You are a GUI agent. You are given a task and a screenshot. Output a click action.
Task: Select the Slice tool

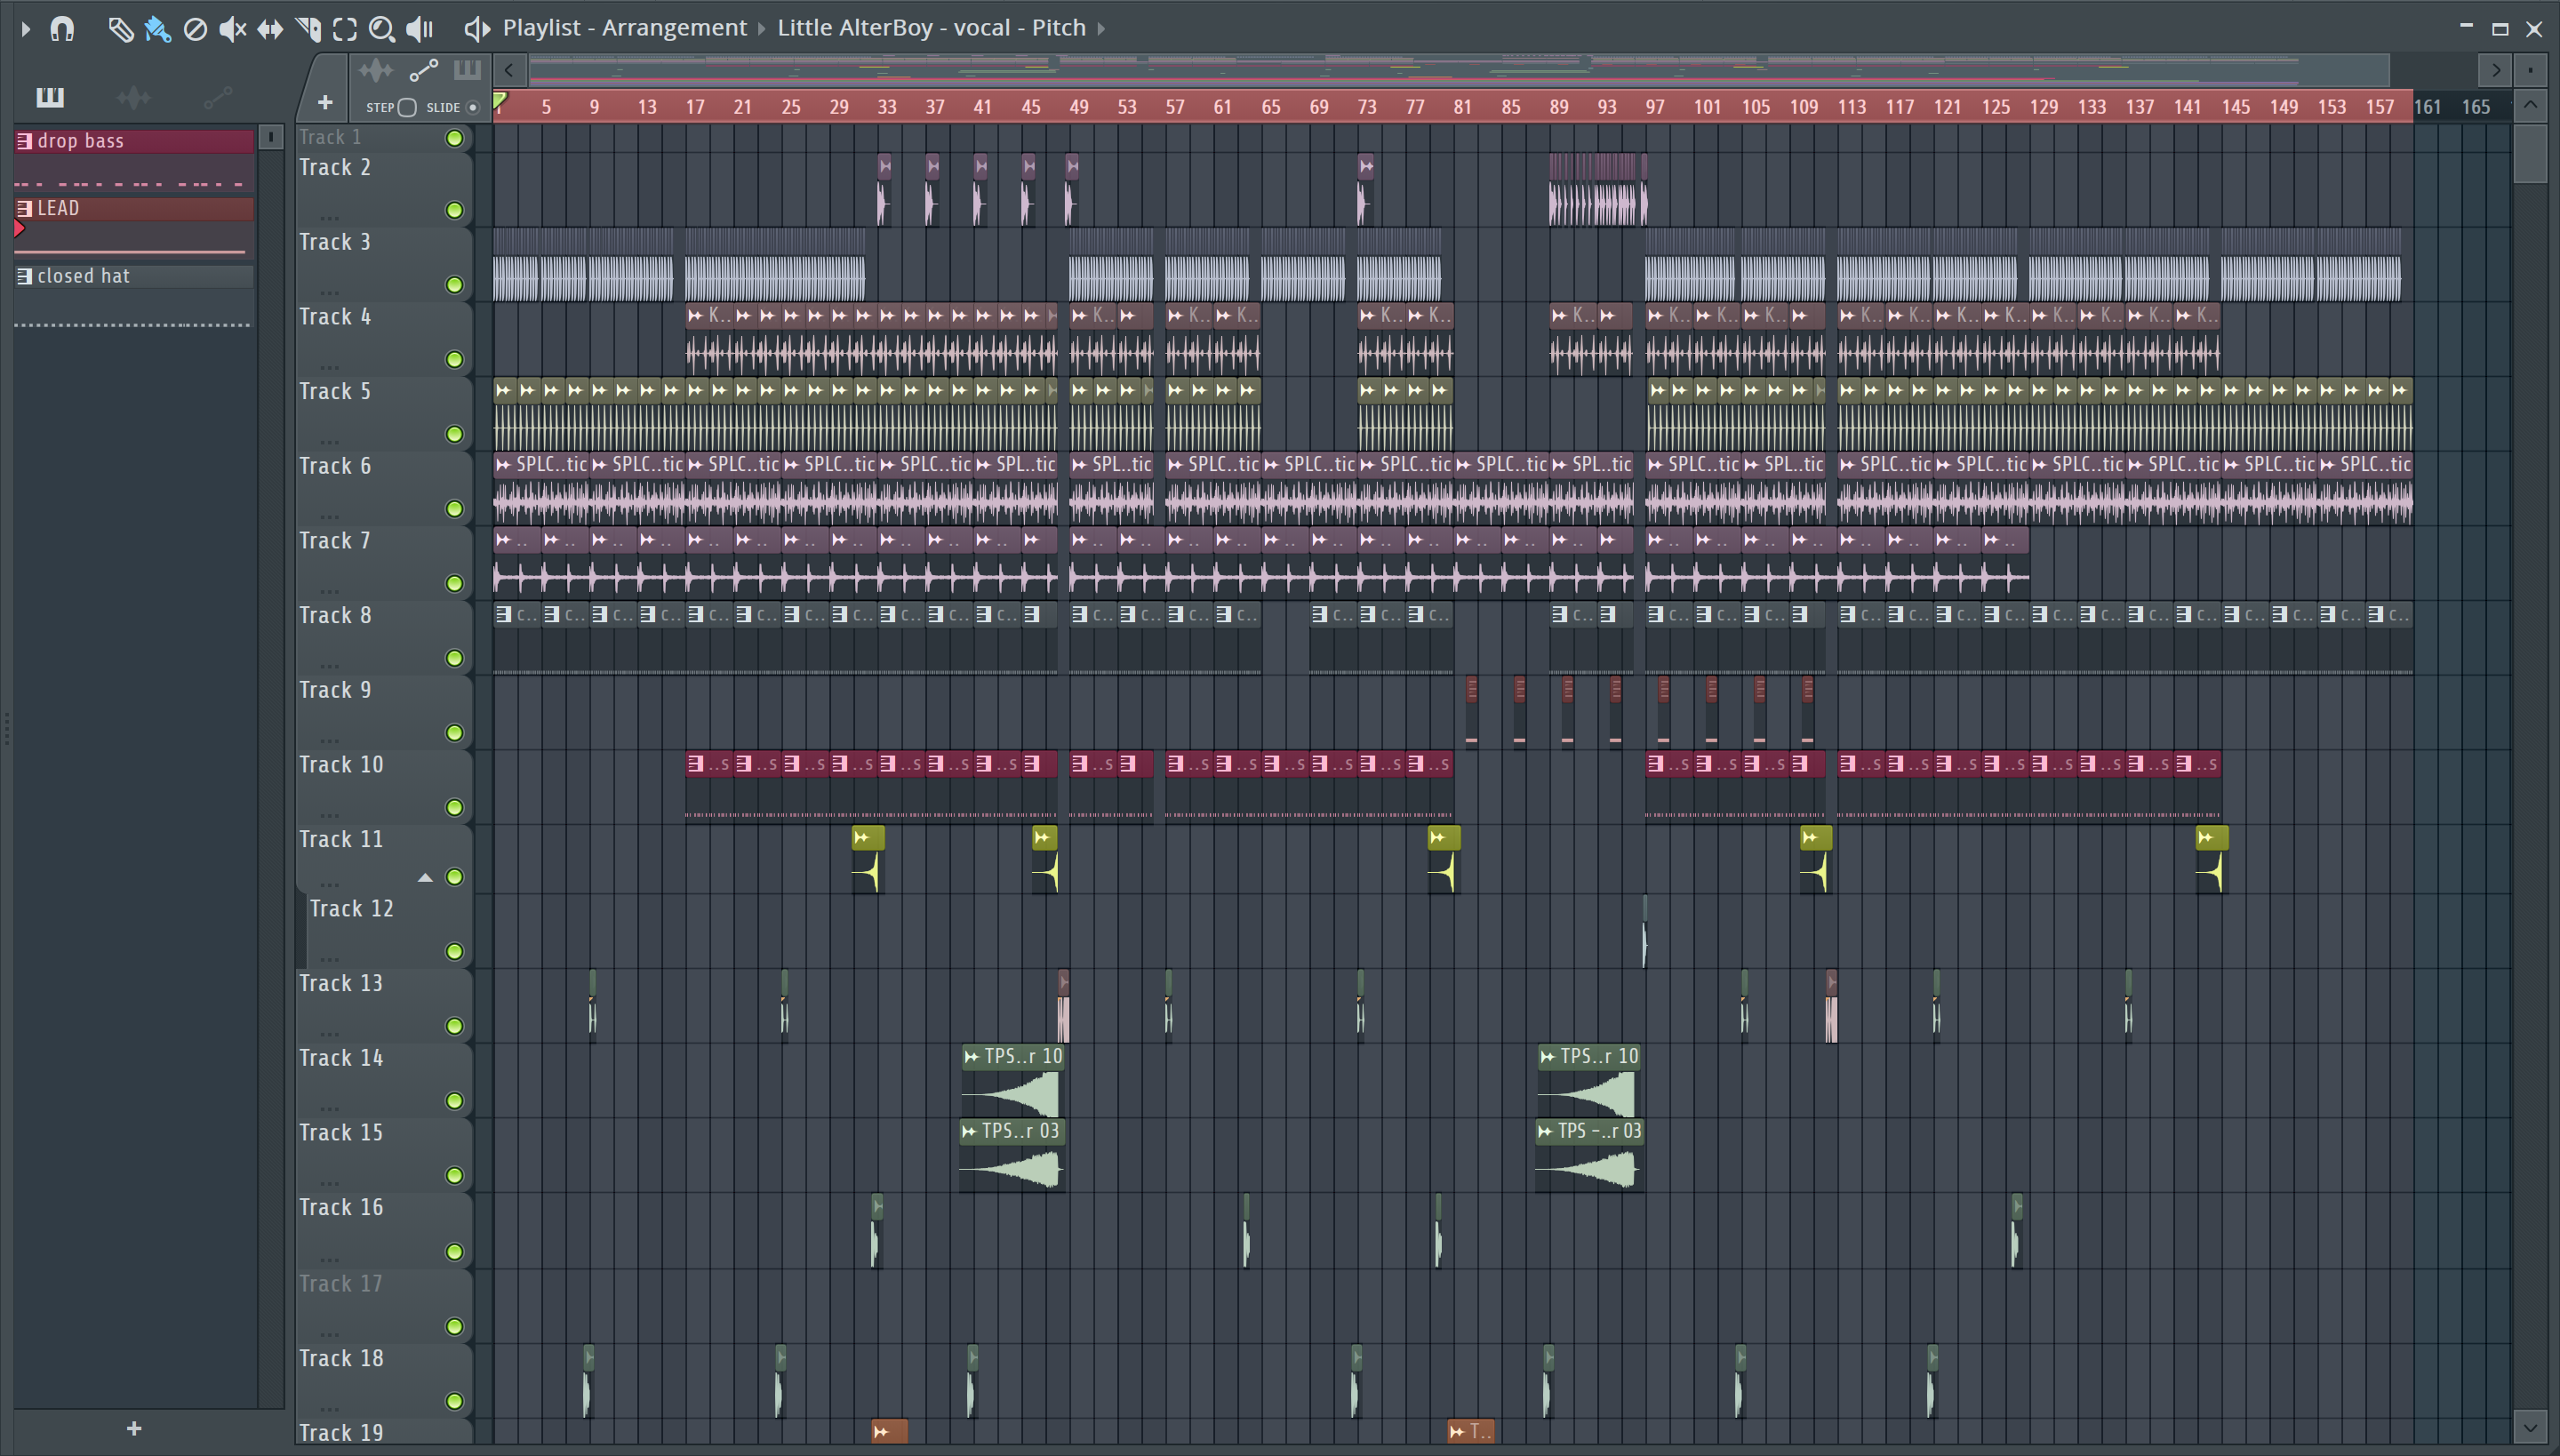[x=308, y=29]
